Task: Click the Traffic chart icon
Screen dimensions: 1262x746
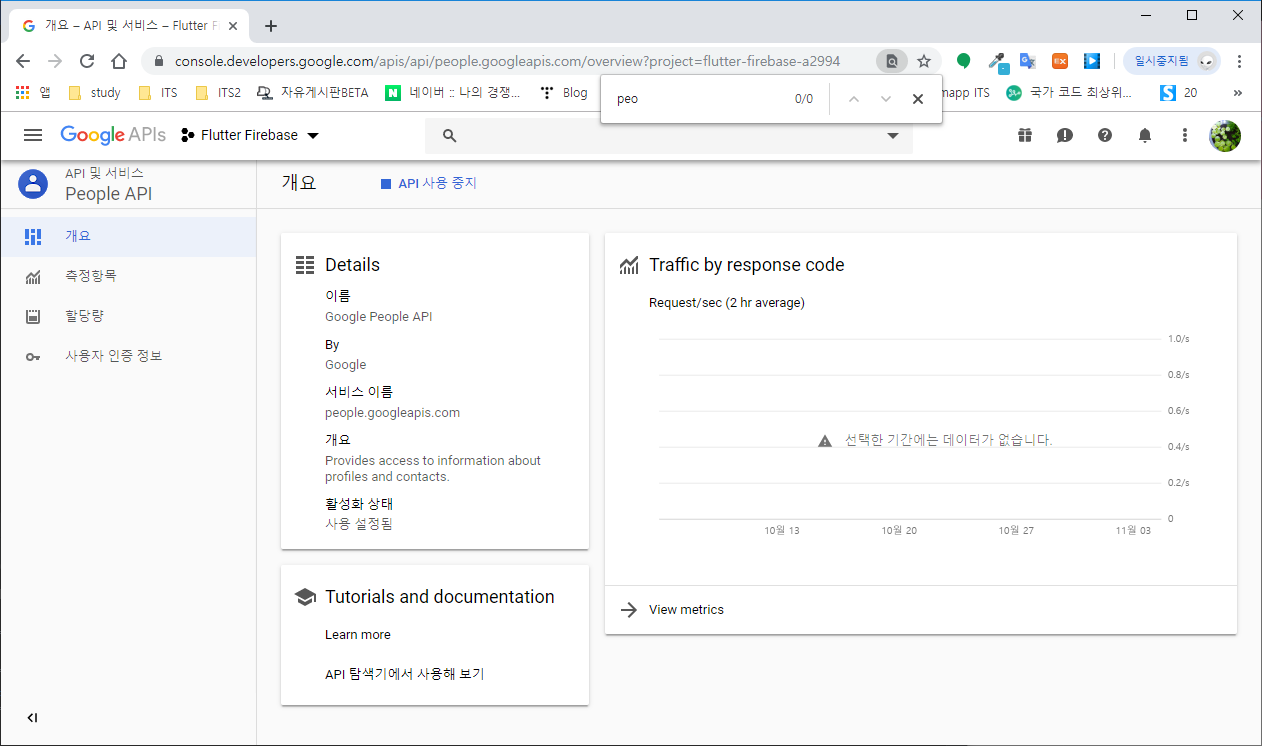Action: (629, 265)
